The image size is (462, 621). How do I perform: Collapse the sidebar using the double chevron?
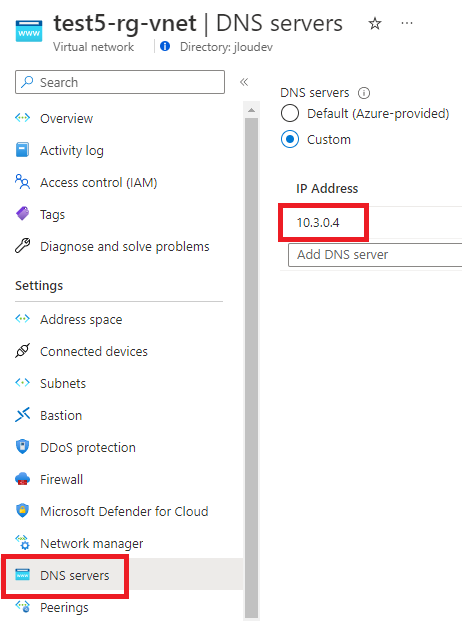(x=244, y=82)
